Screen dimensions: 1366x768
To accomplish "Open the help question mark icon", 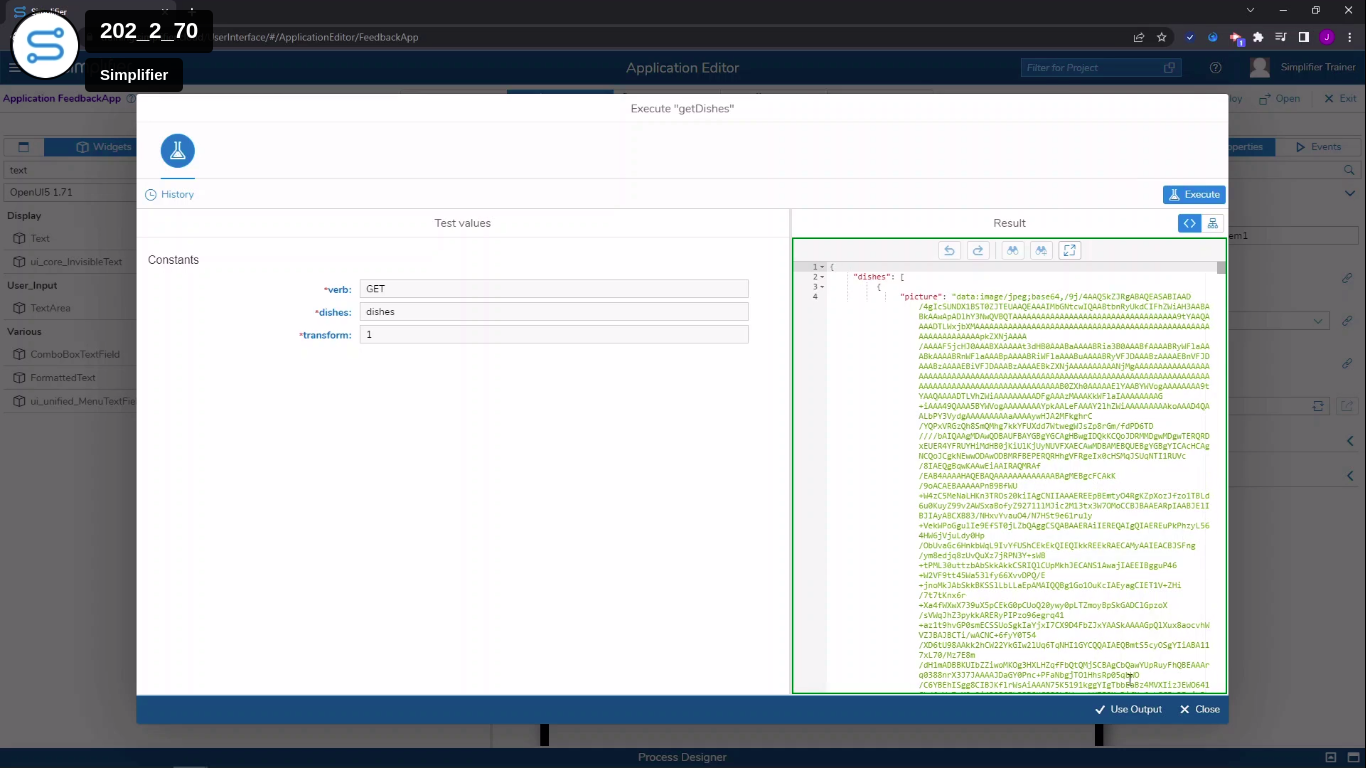I will (x=1215, y=68).
